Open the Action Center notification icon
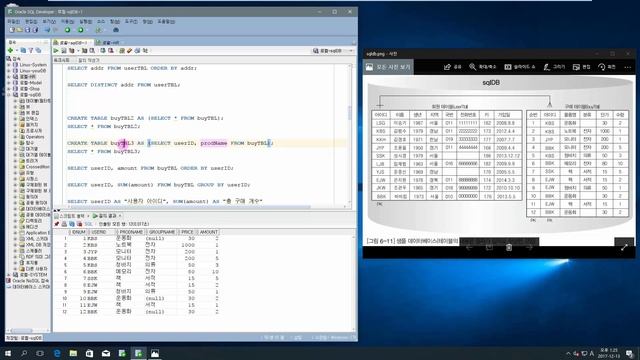Image resolution: width=640 pixels, height=360 pixels. pyautogui.click(x=629, y=353)
